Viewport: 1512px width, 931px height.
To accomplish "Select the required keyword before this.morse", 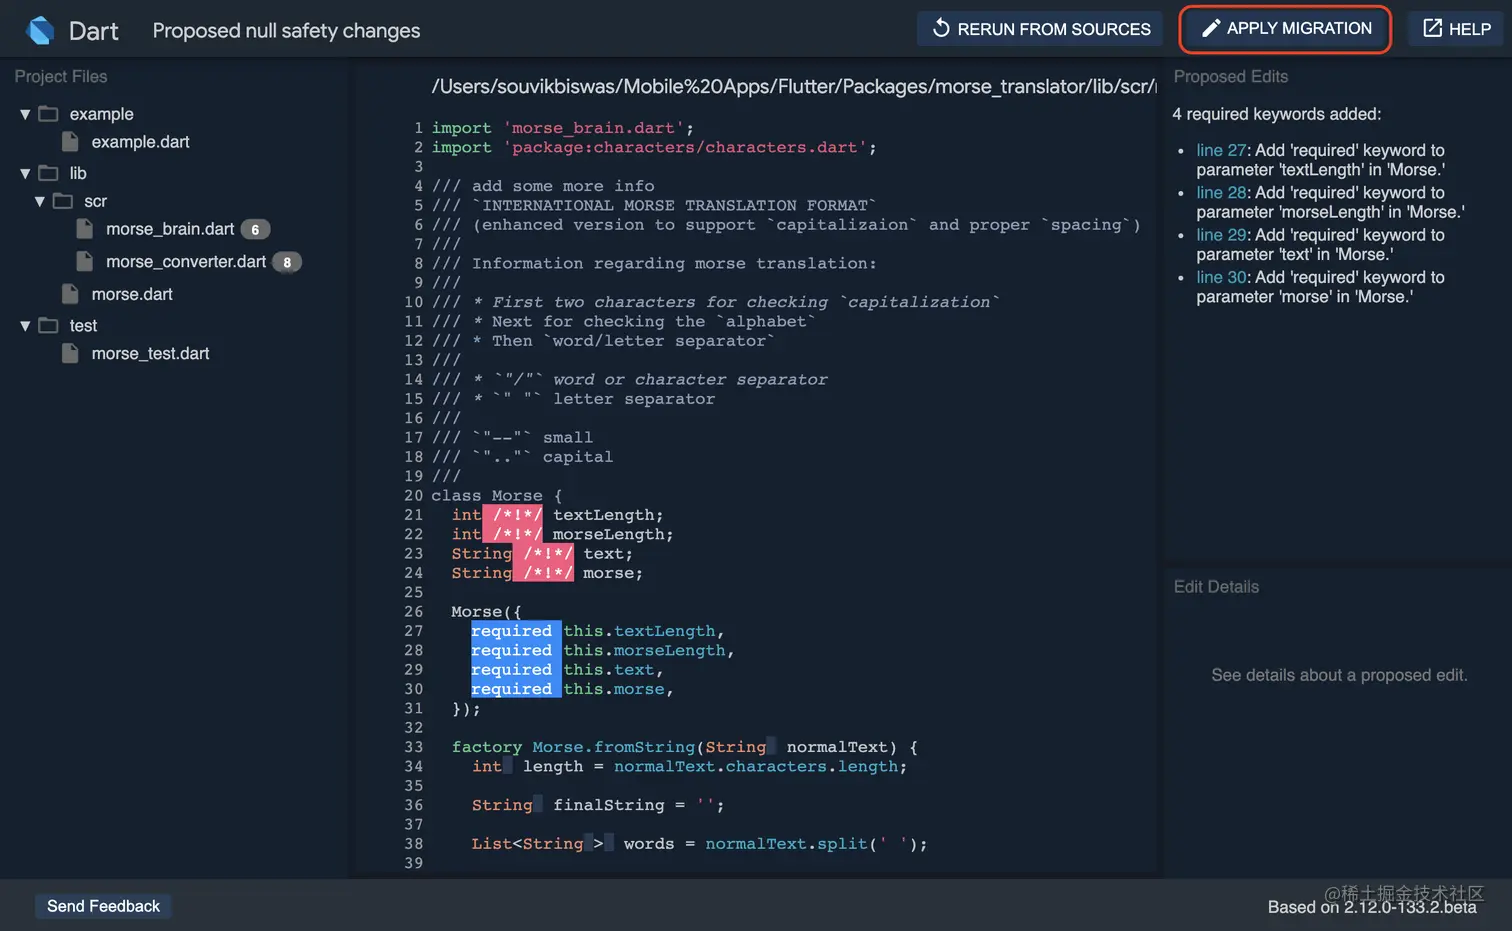I will coord(516,689).
